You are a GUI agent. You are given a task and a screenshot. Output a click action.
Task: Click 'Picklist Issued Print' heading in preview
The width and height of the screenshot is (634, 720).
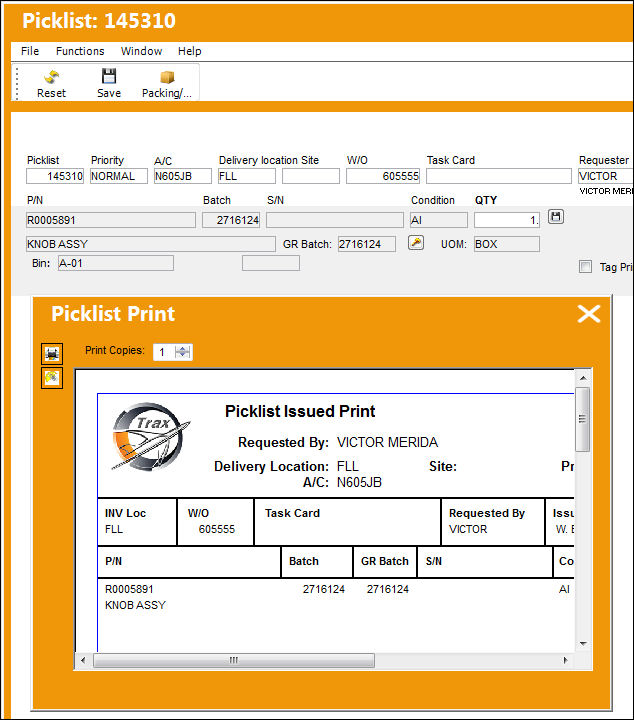[x=300, y=411]
